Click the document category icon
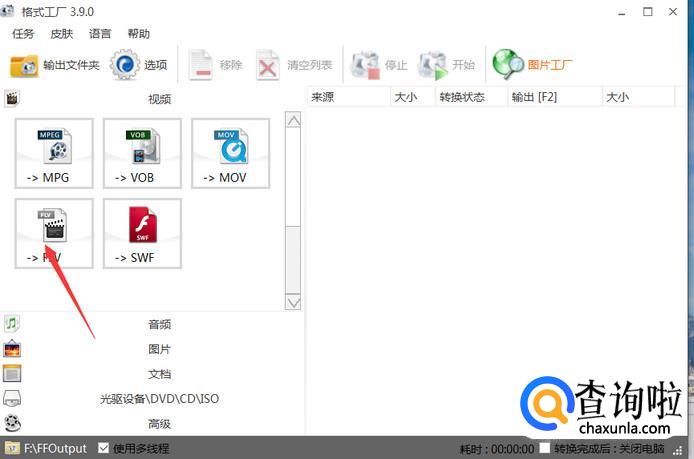This screenshot has width=694, height=459. pyautogui.click(x=12, y=374)
